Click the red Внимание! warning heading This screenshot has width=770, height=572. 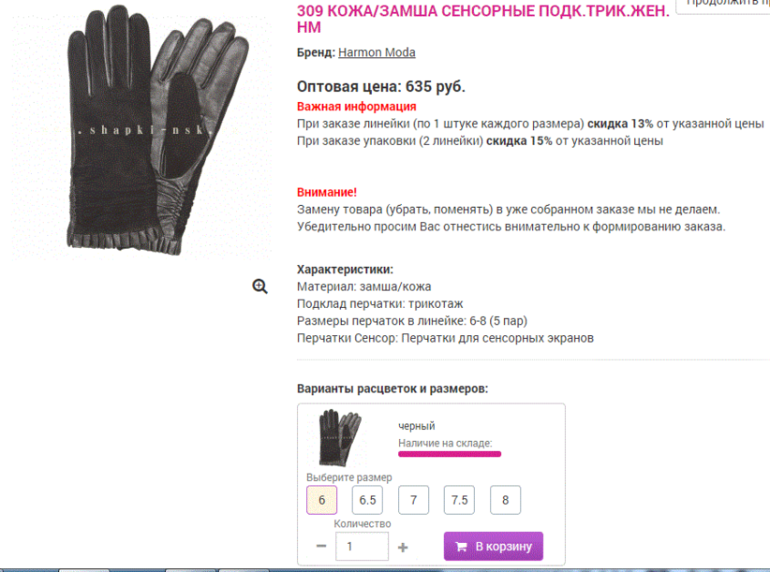[x=327, y=192]
